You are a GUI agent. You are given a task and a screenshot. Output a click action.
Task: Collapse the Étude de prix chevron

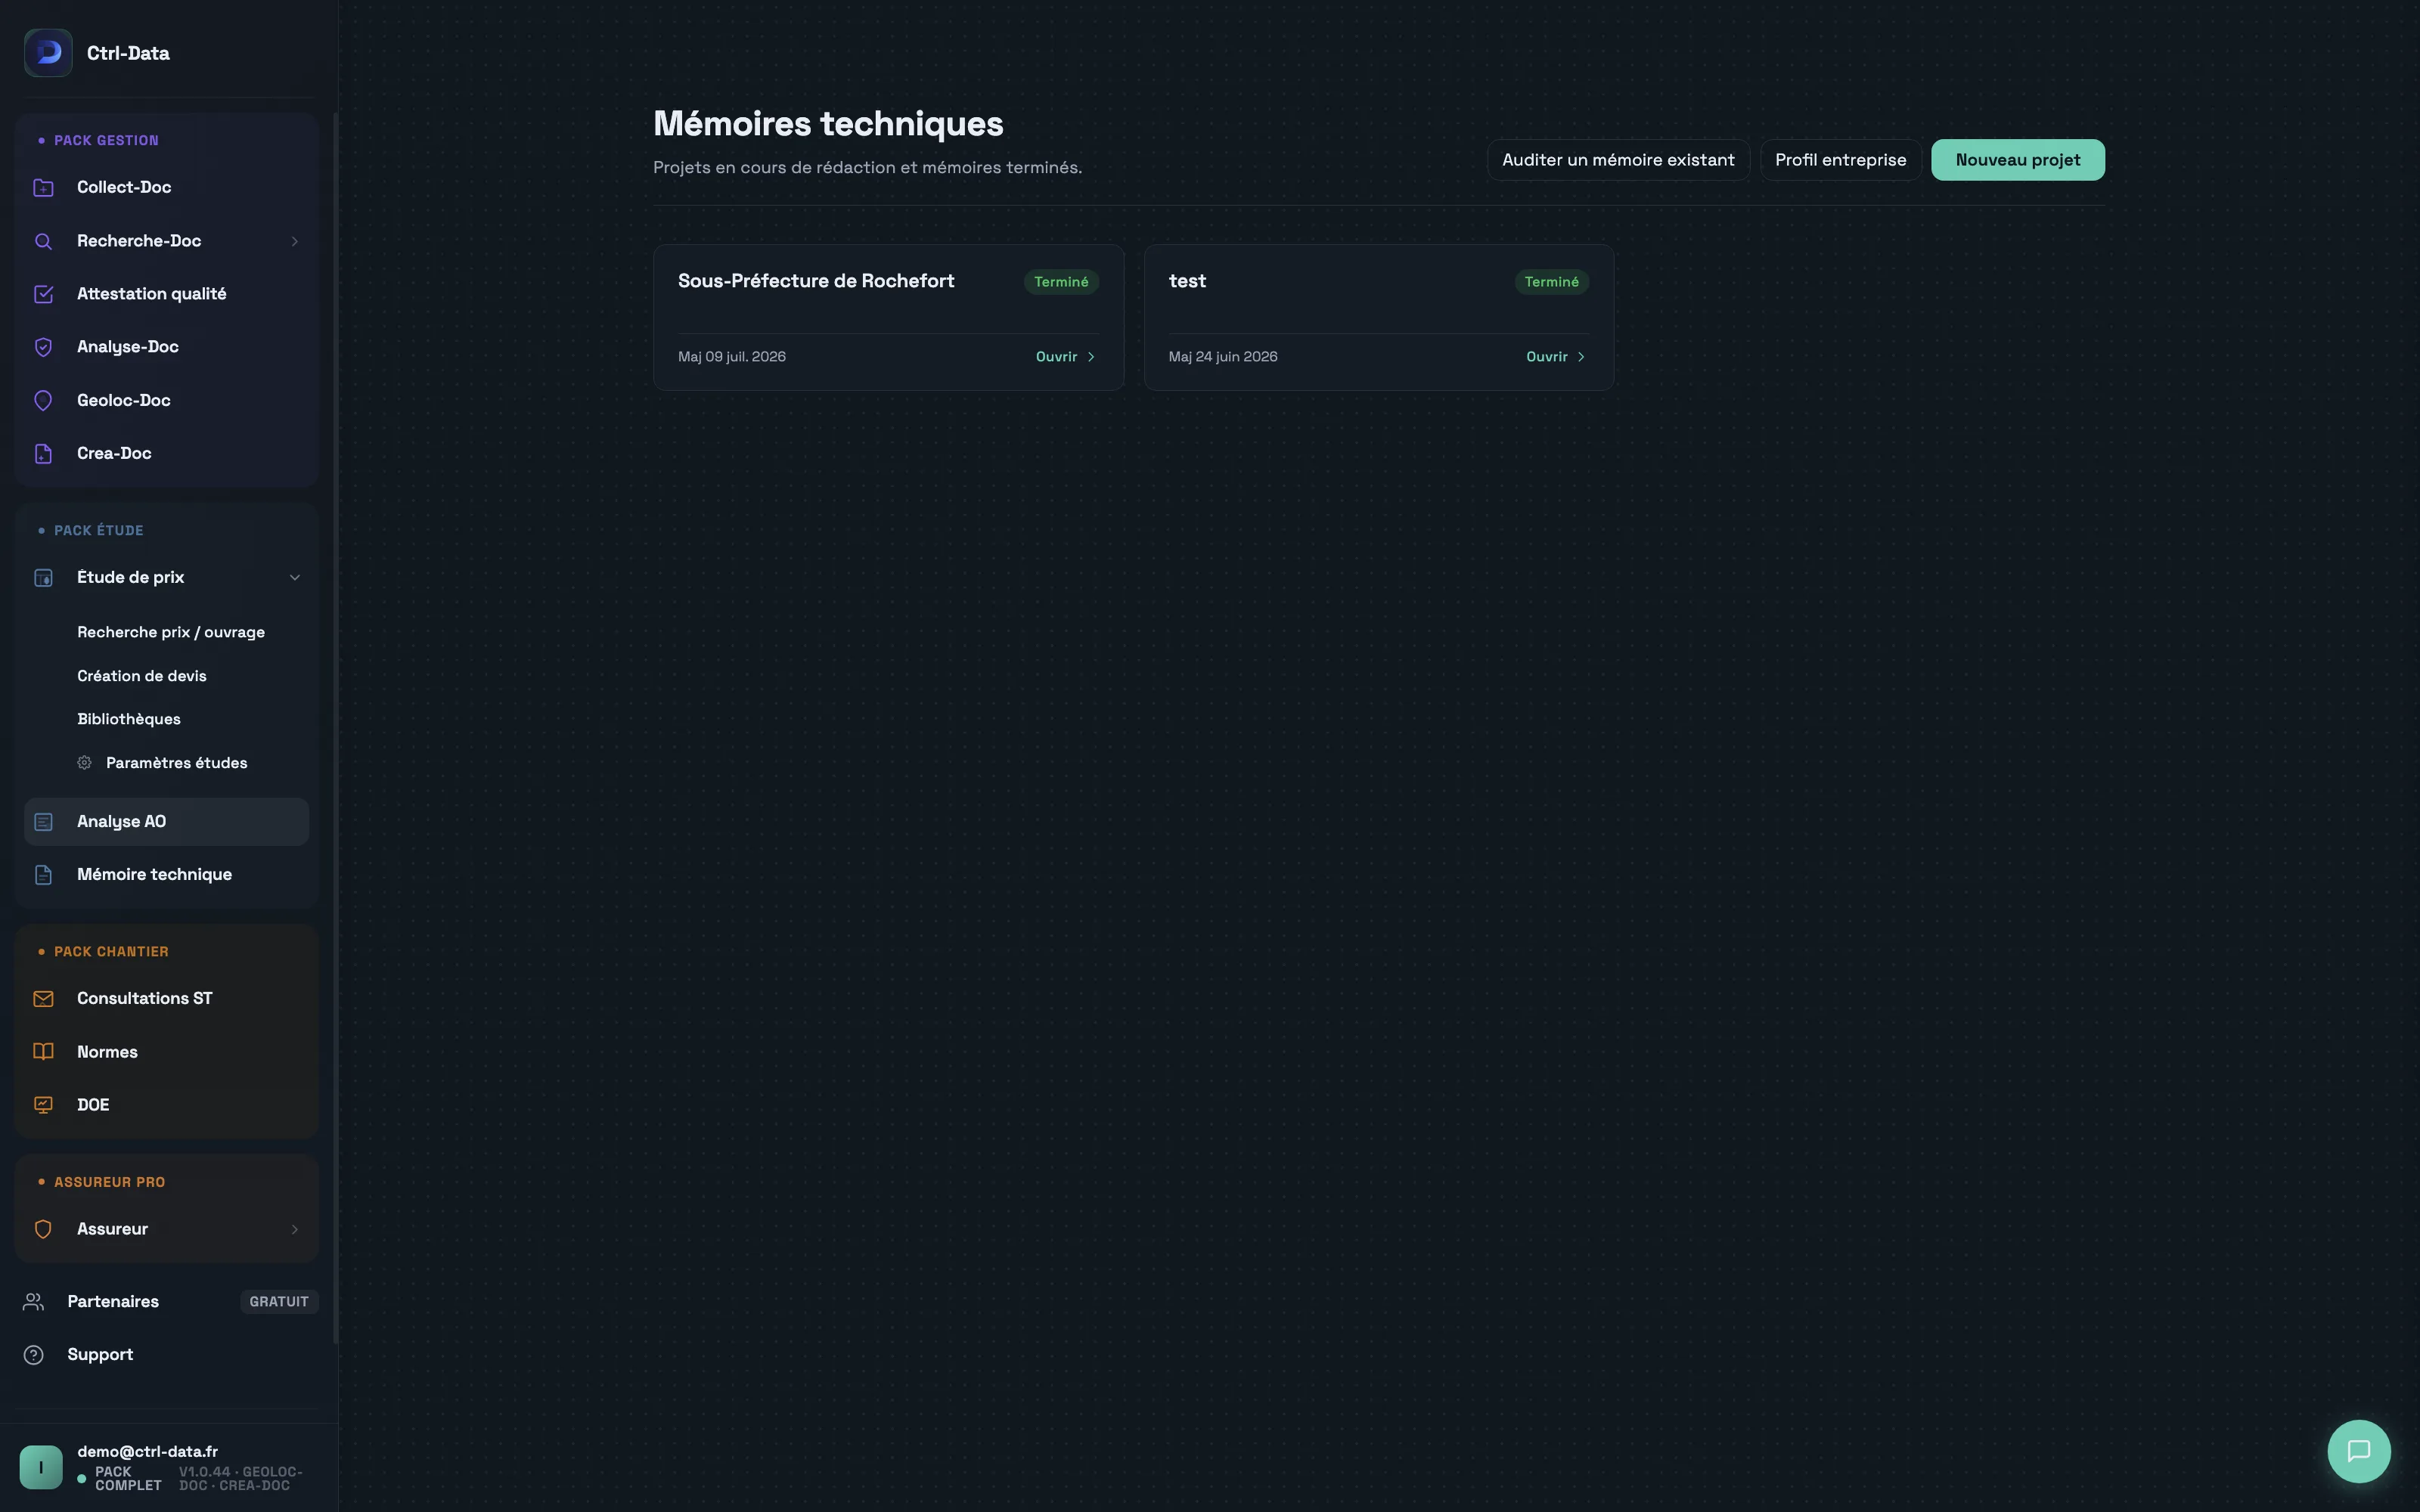point(294,577)
